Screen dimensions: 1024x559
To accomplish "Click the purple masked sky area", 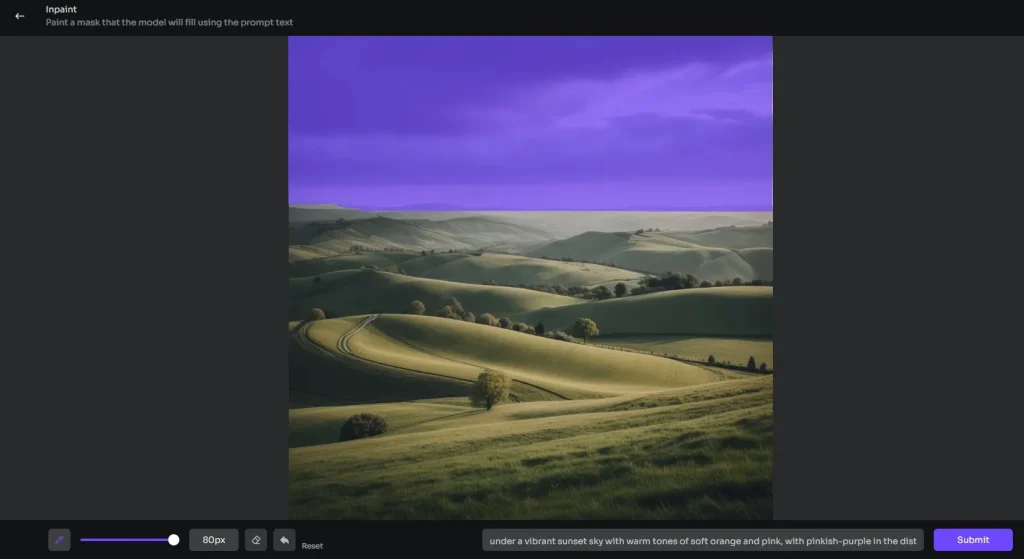I will [530, 123].
